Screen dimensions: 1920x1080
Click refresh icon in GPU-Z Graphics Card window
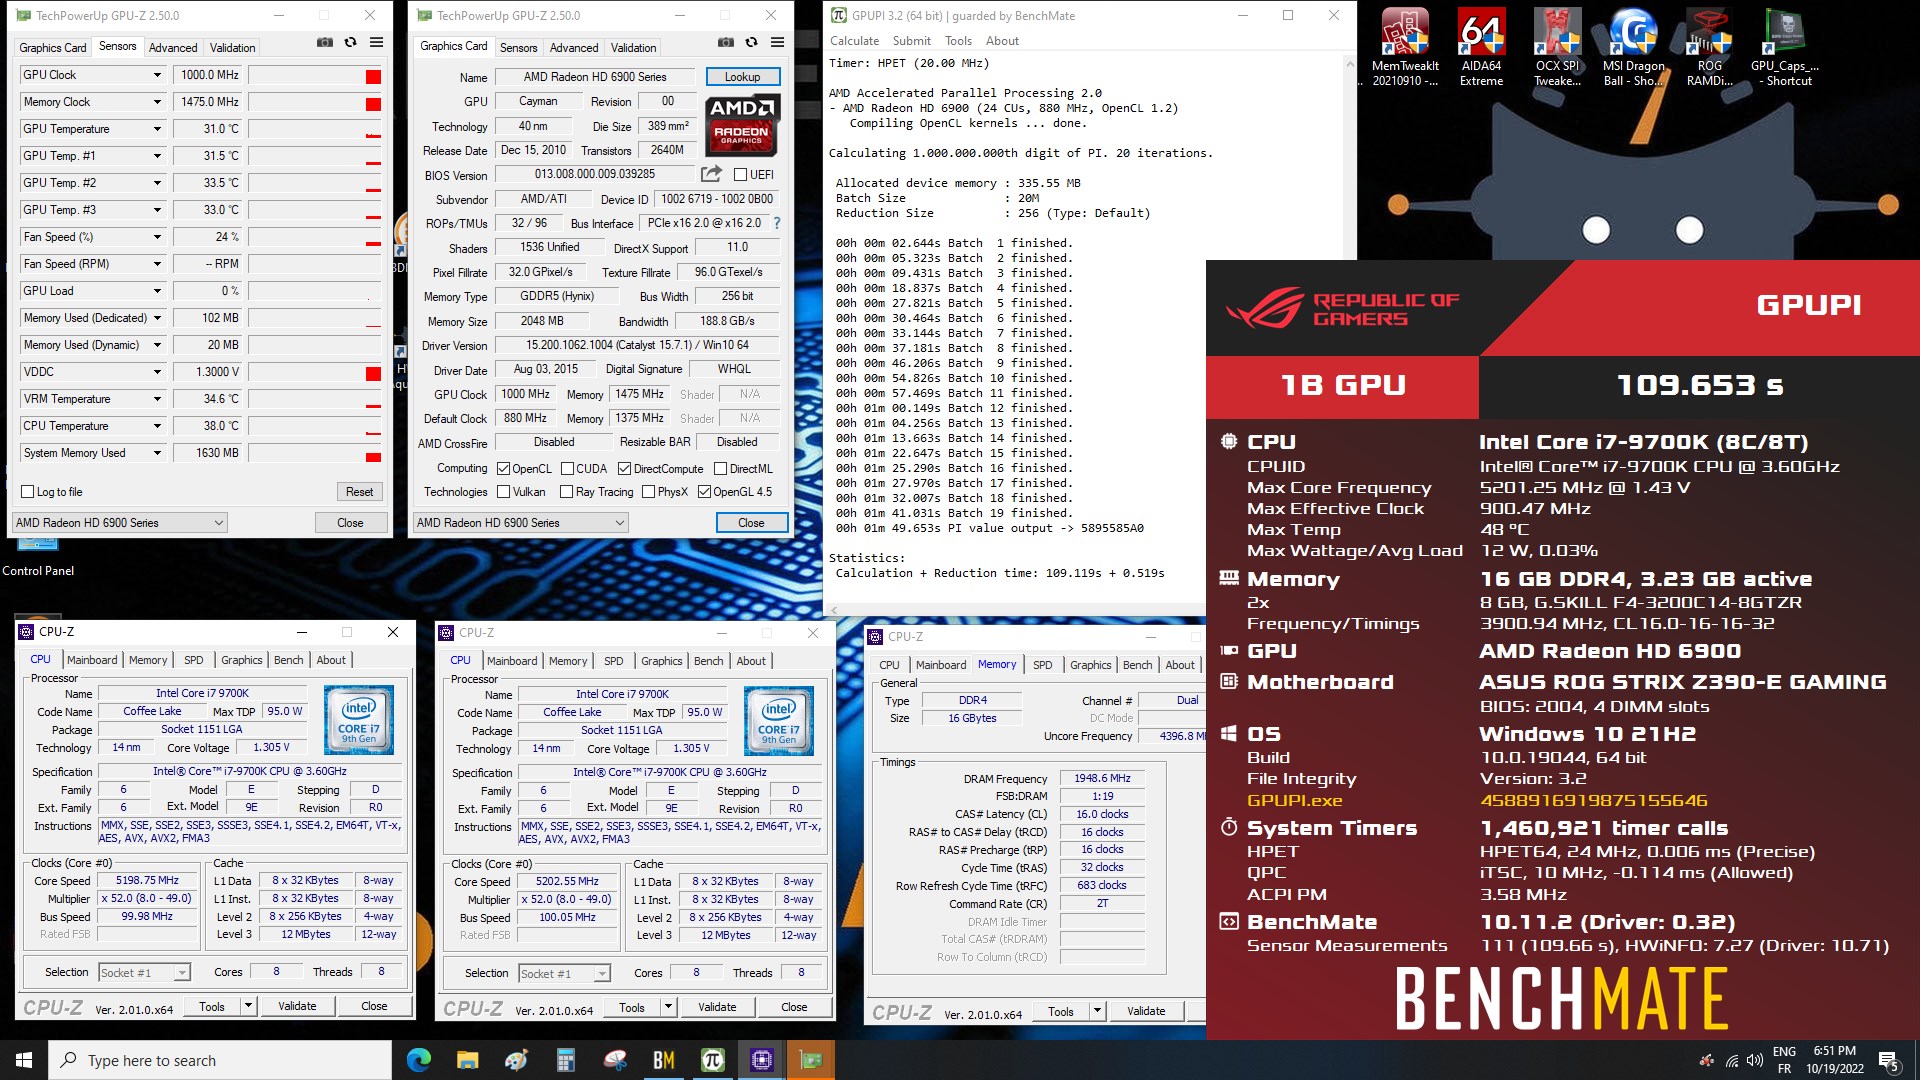[751, 43]
